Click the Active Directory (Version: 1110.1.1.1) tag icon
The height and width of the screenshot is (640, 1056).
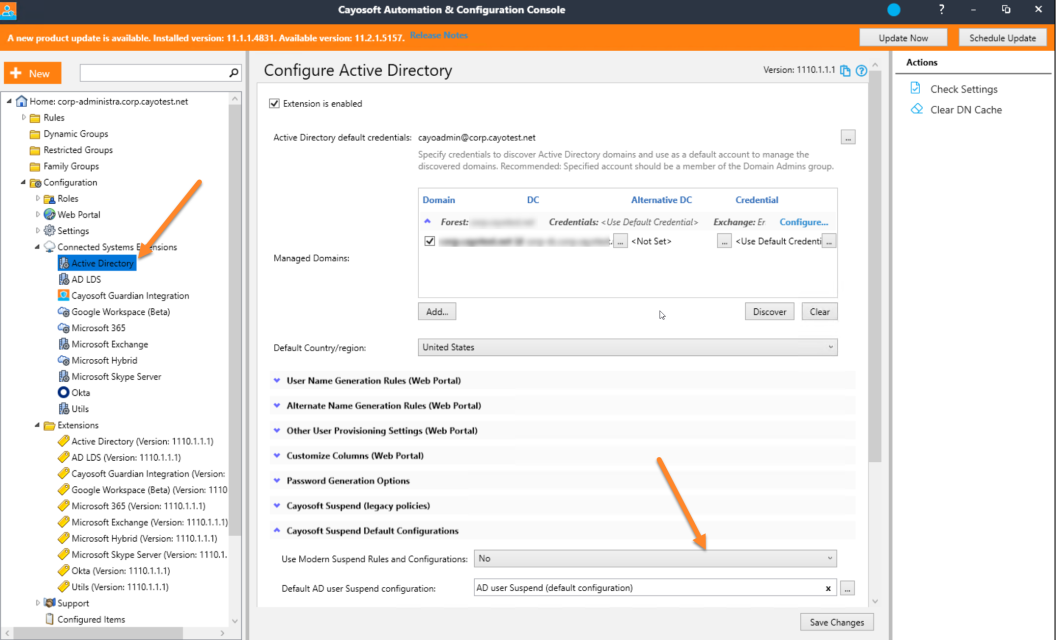point(63,441)
